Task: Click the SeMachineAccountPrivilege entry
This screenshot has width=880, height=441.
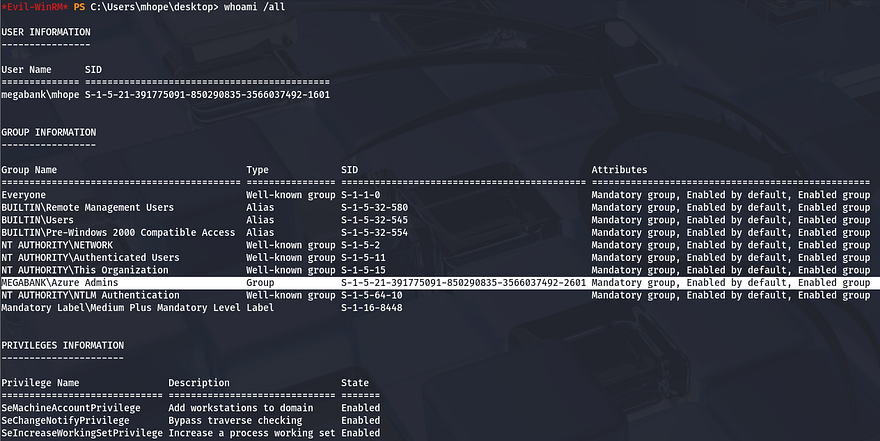Action: (x=71, y=408)
